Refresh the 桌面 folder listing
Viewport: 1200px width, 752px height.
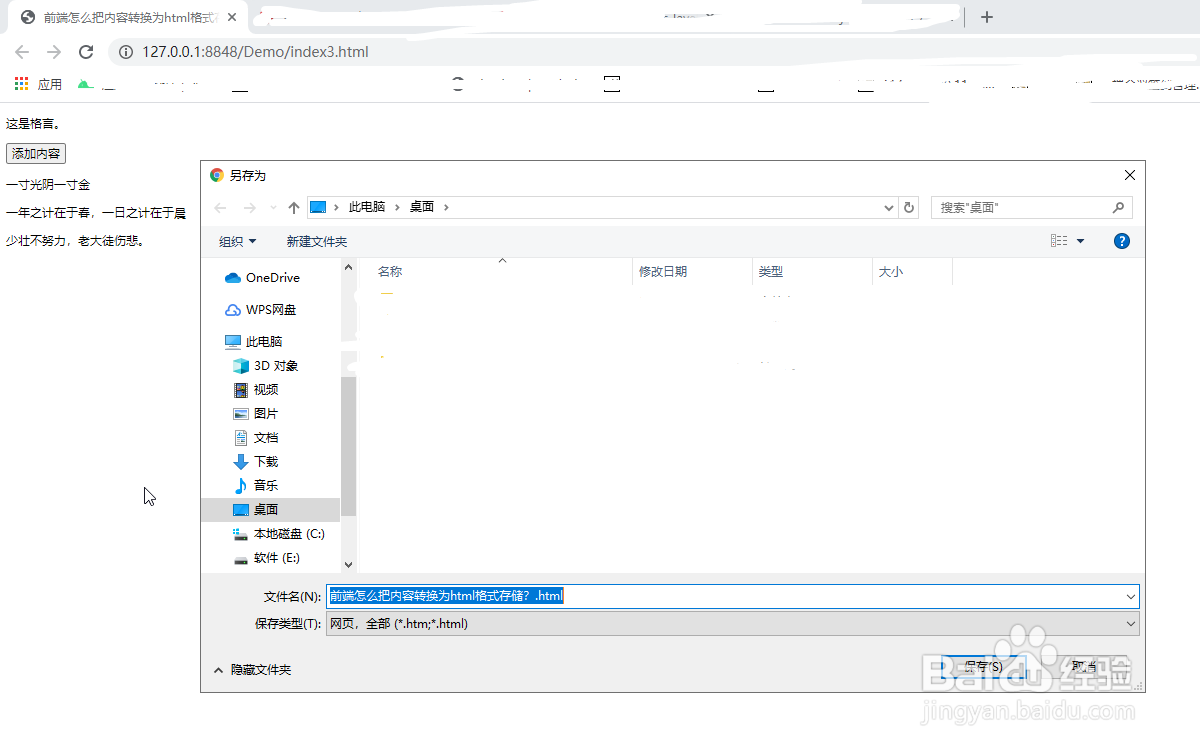(x=908, y=207)
